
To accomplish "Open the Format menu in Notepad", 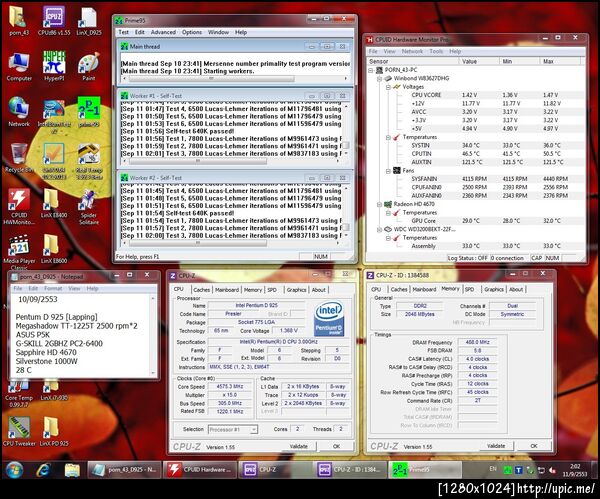I will point(53,289).
